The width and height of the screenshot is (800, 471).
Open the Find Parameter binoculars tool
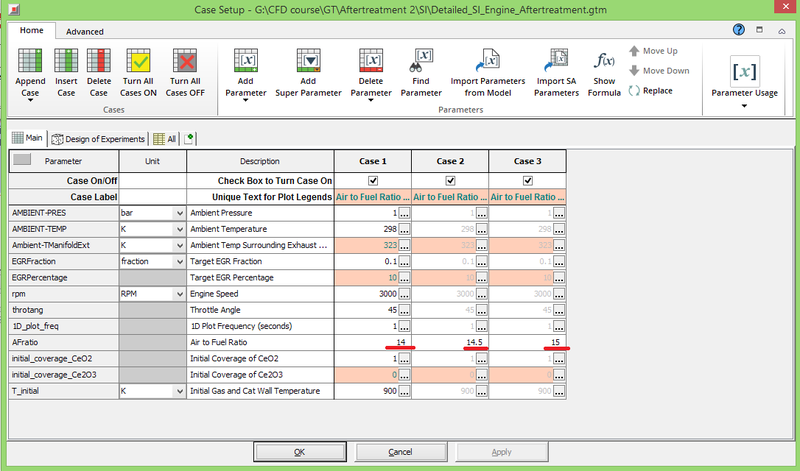(x=422, y=63)
